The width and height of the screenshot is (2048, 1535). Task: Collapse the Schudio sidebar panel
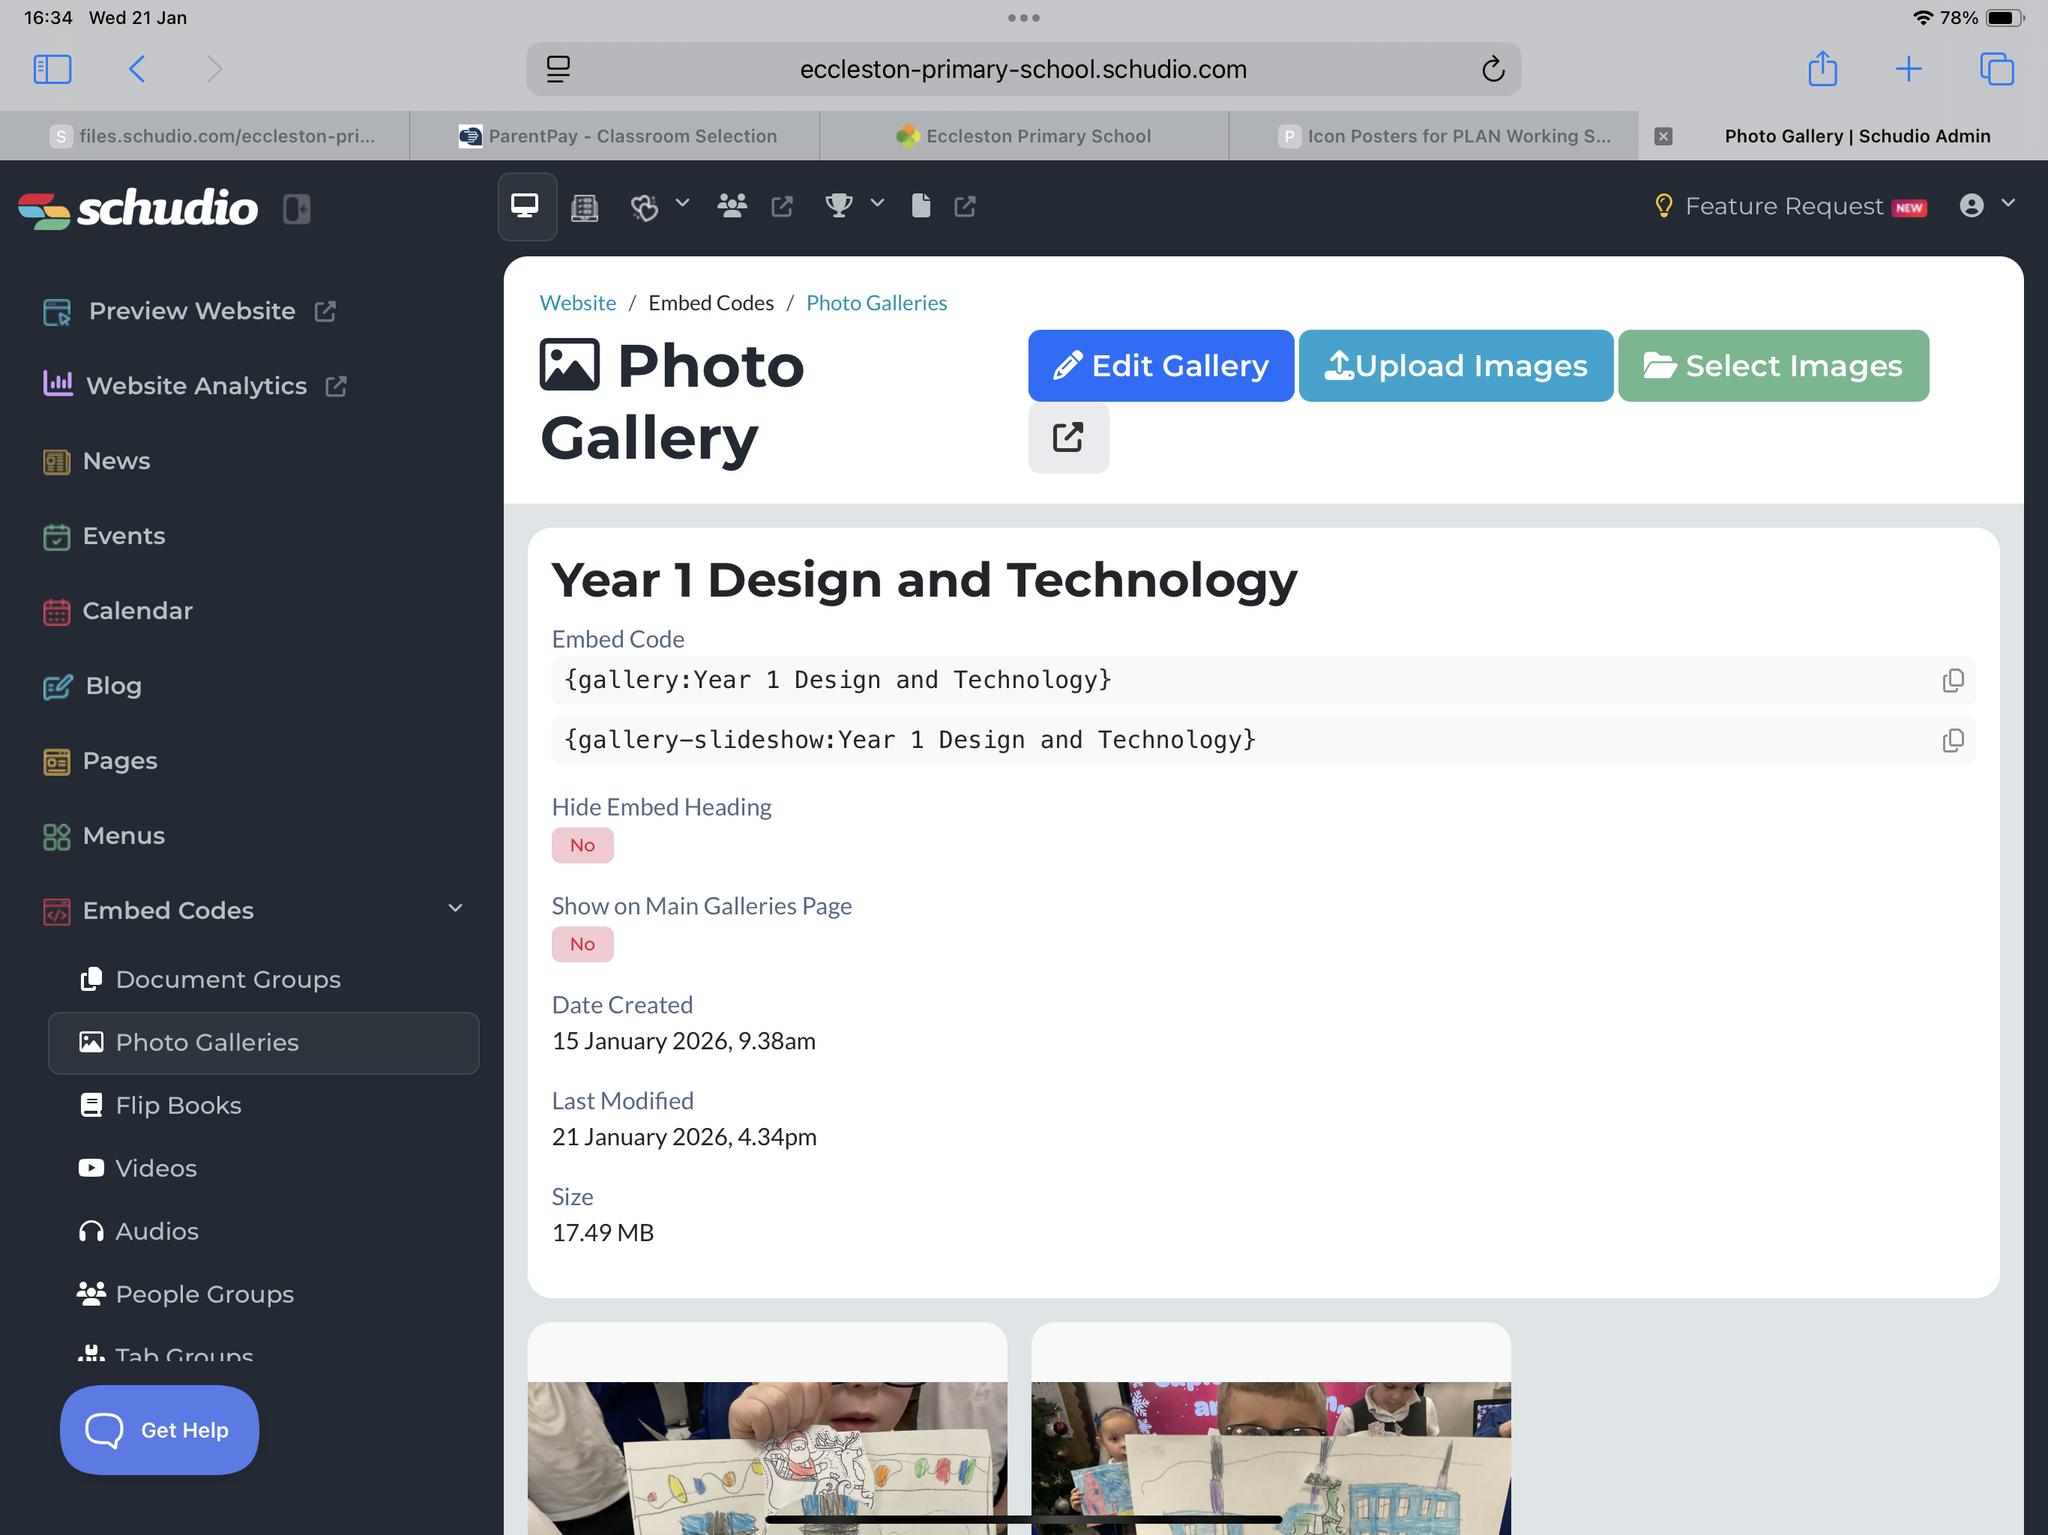tap(296, 208)
